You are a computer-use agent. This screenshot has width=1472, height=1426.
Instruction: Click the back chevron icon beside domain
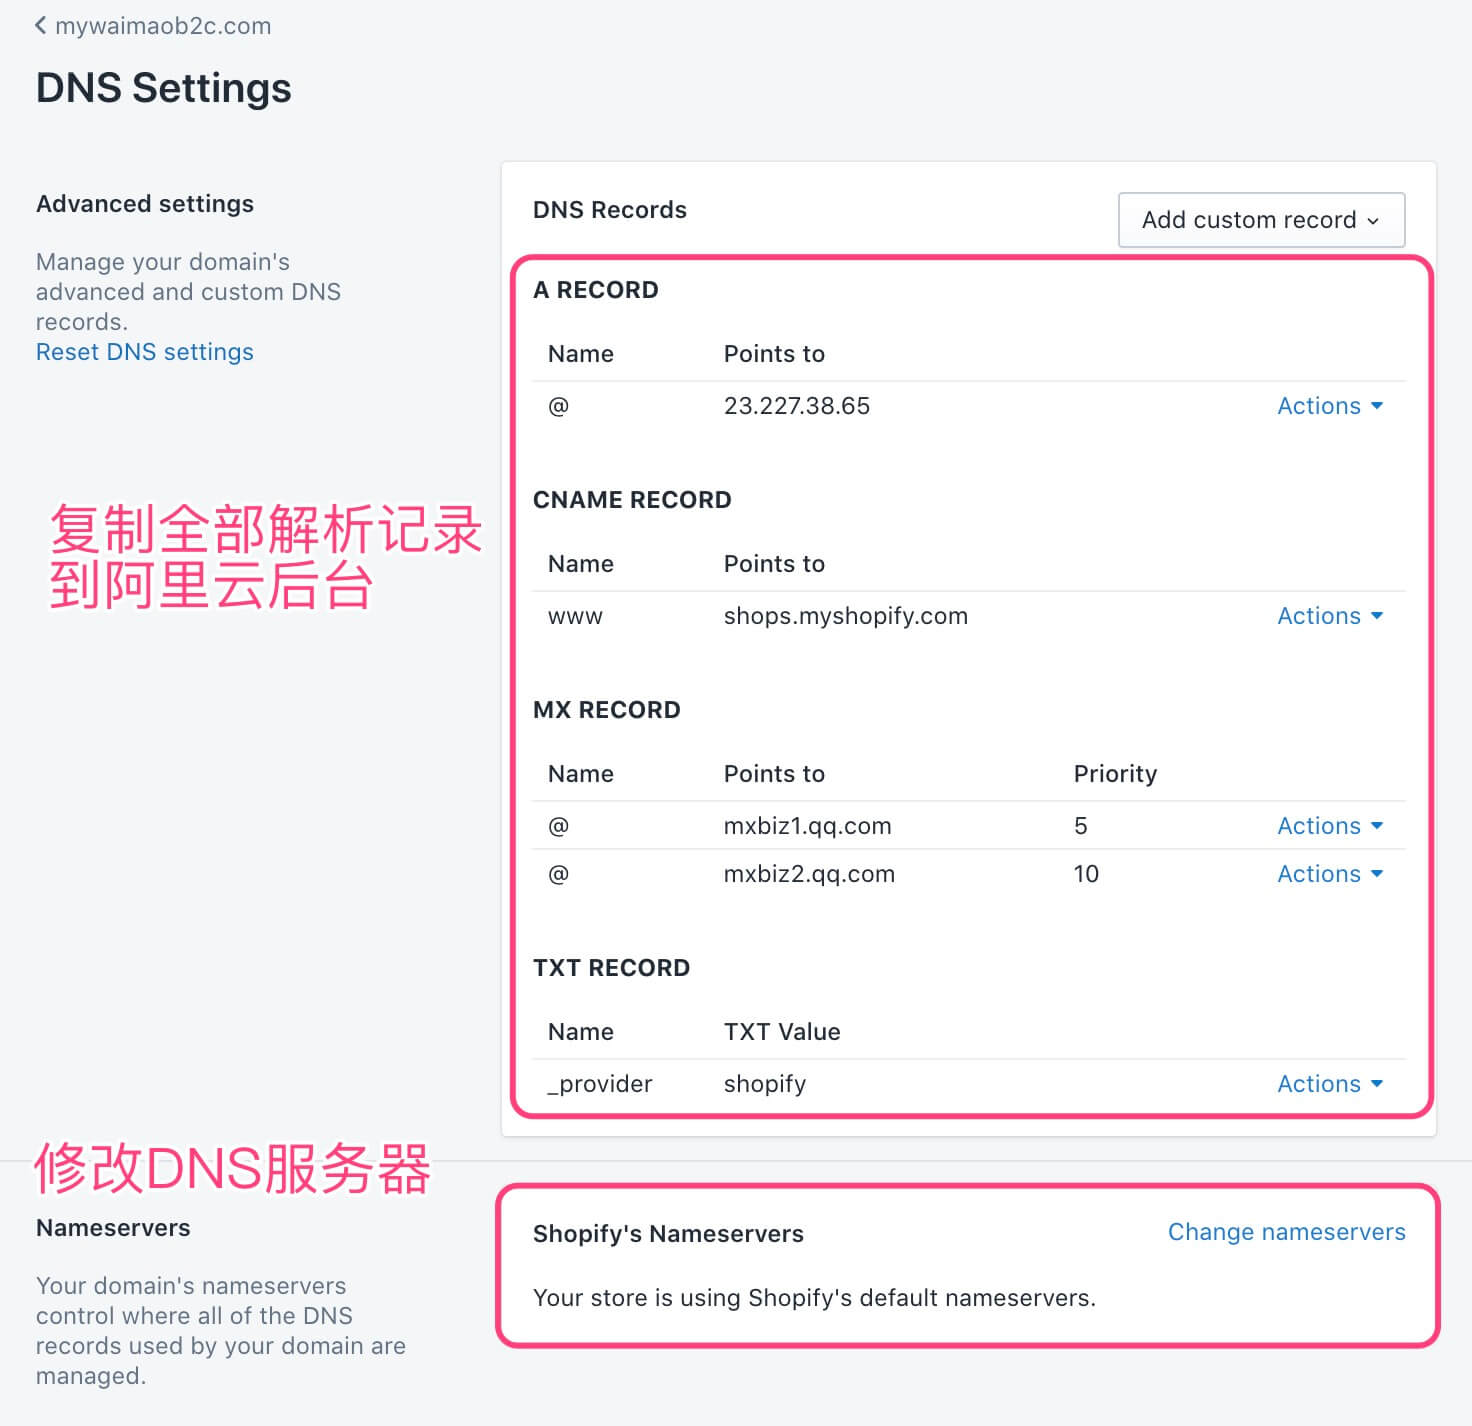pos(41,25)
